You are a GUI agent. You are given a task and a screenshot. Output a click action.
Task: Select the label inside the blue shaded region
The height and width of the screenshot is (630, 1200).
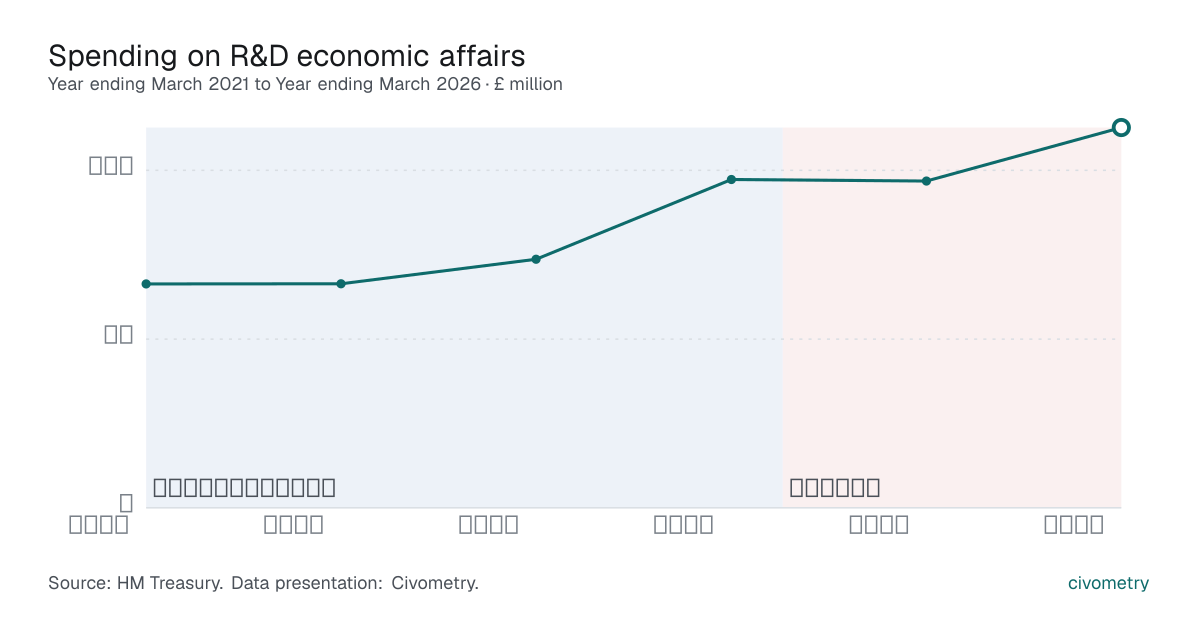pos(244,488)
